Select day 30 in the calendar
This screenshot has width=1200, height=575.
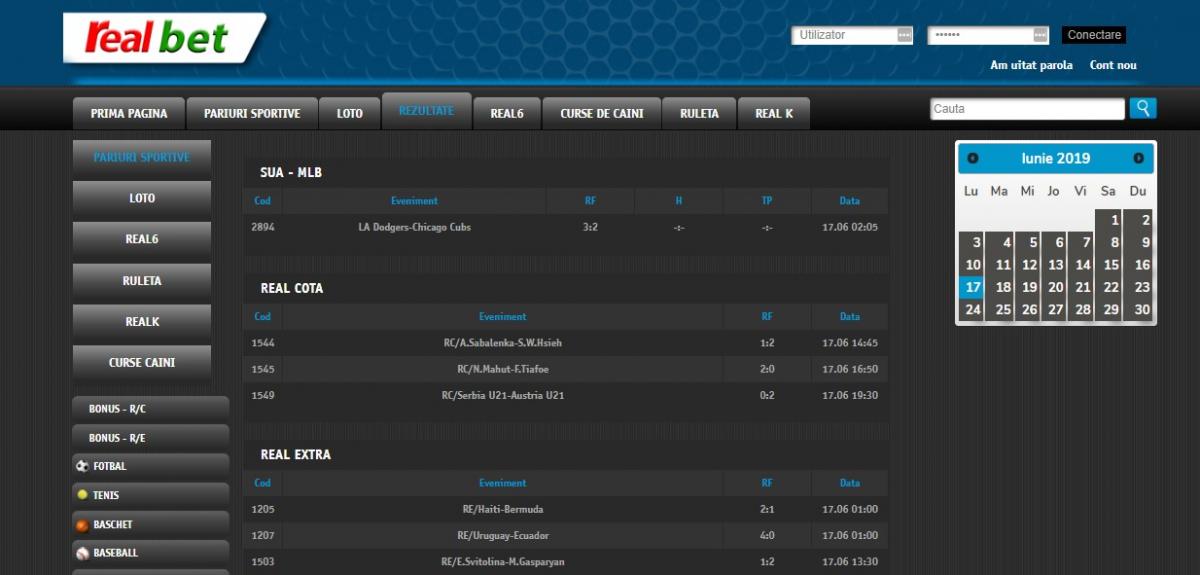click(1138, 310)
